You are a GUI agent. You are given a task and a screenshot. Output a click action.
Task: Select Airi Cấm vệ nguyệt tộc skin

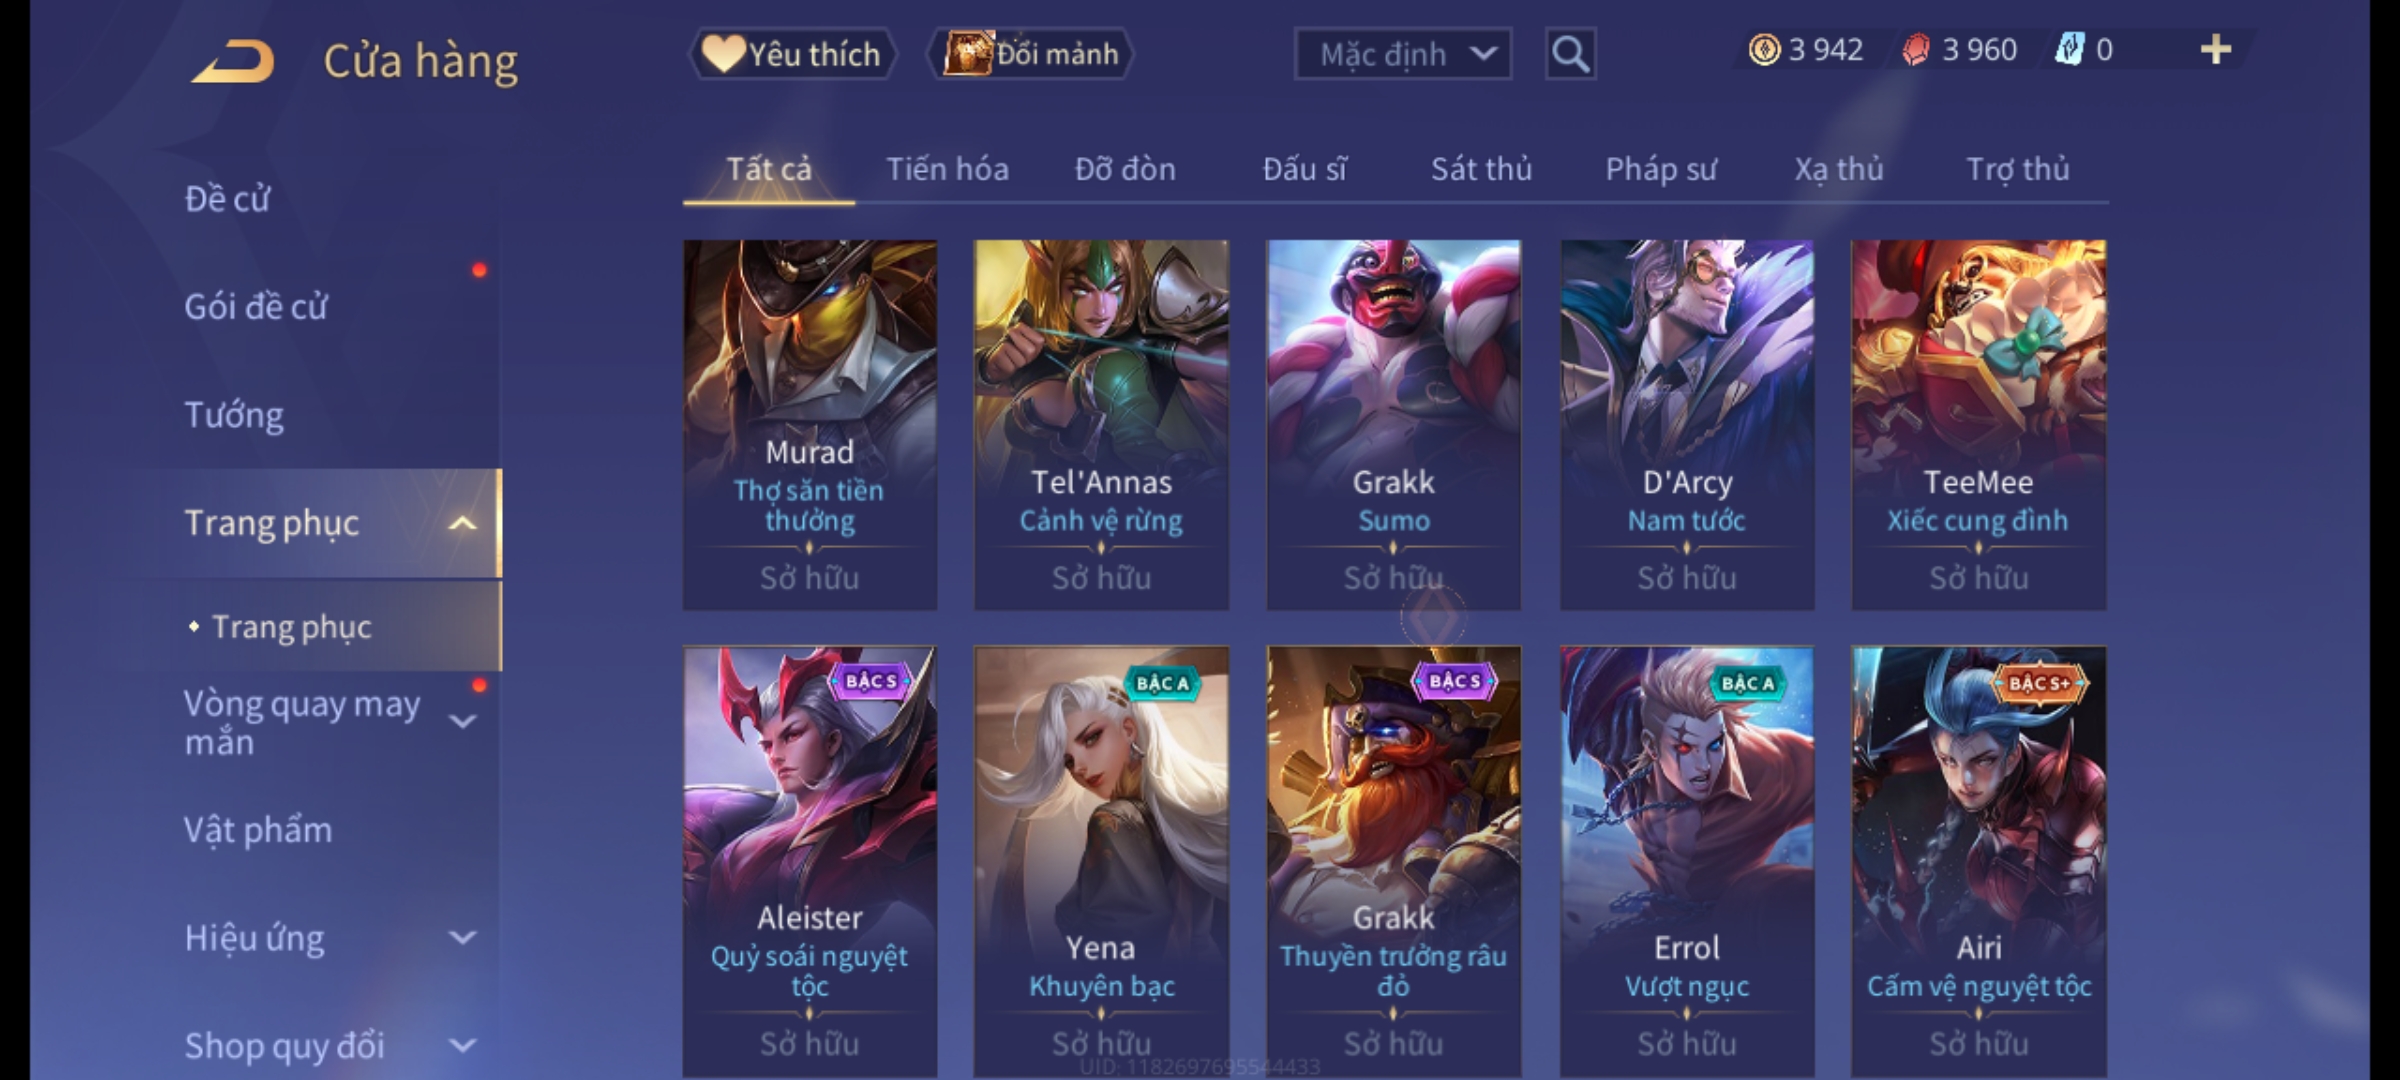click(1979, 861)
